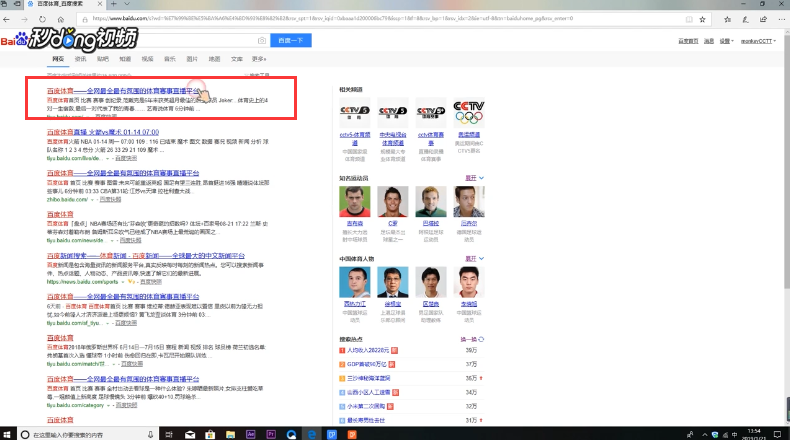Open the 设置 dropdown at top right
The image size is (790, 440).
726,41
